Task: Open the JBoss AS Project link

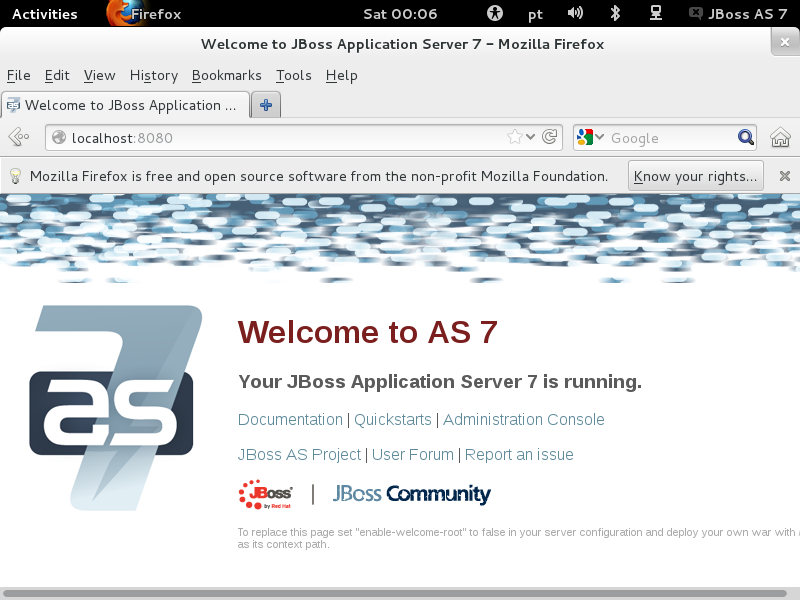Action: click(x=299, y=454)
